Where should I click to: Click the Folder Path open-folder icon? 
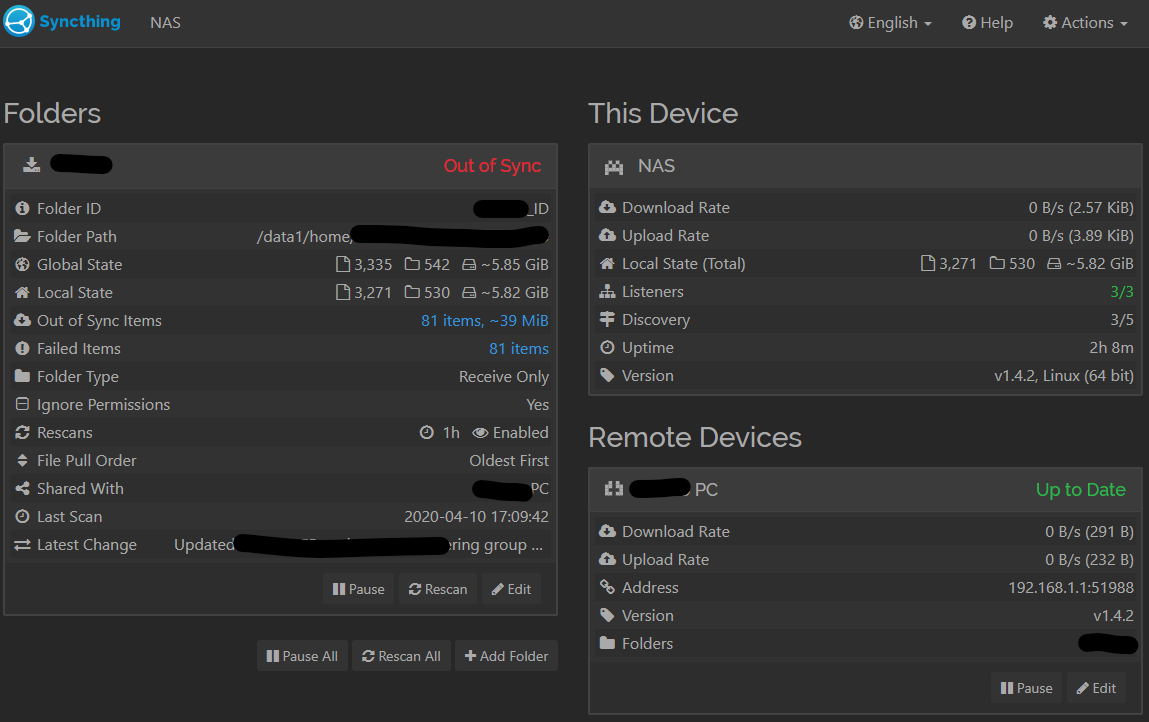tap(23, 236)
